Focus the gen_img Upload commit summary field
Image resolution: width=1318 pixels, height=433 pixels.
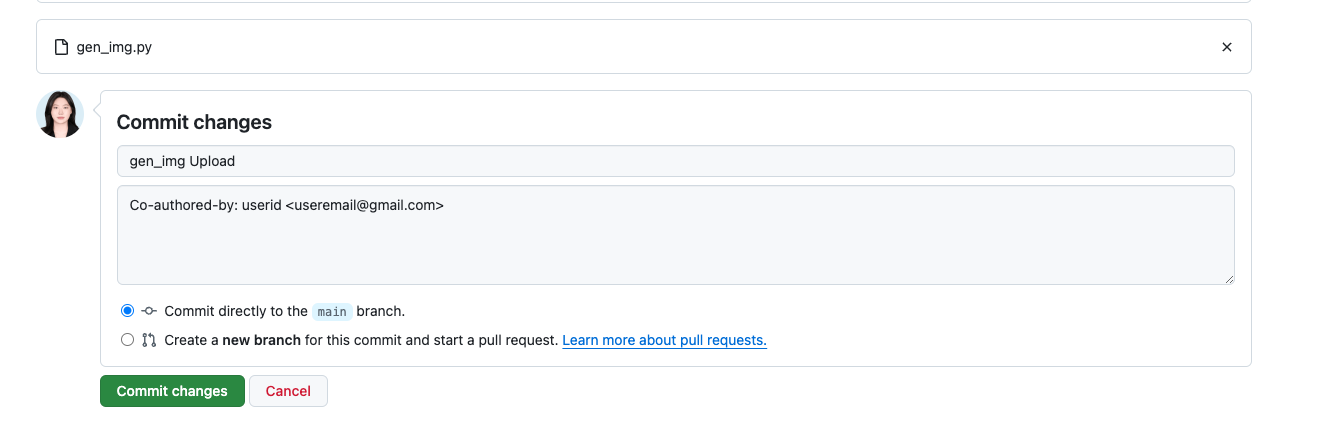tap(675, 161)
